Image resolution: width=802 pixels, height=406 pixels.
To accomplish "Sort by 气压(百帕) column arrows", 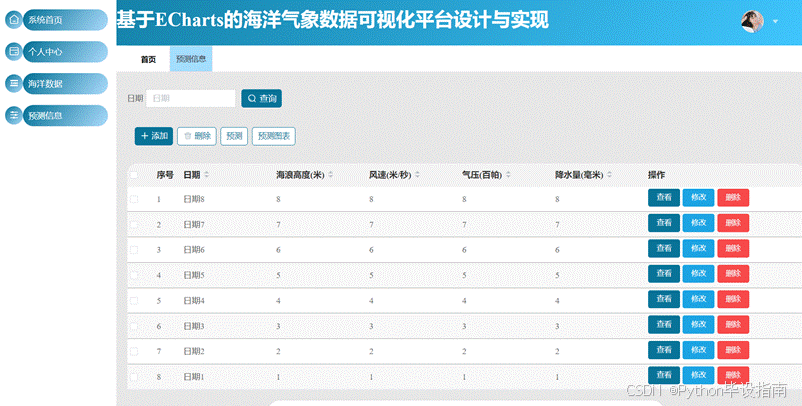I will [x=508, y=175].
